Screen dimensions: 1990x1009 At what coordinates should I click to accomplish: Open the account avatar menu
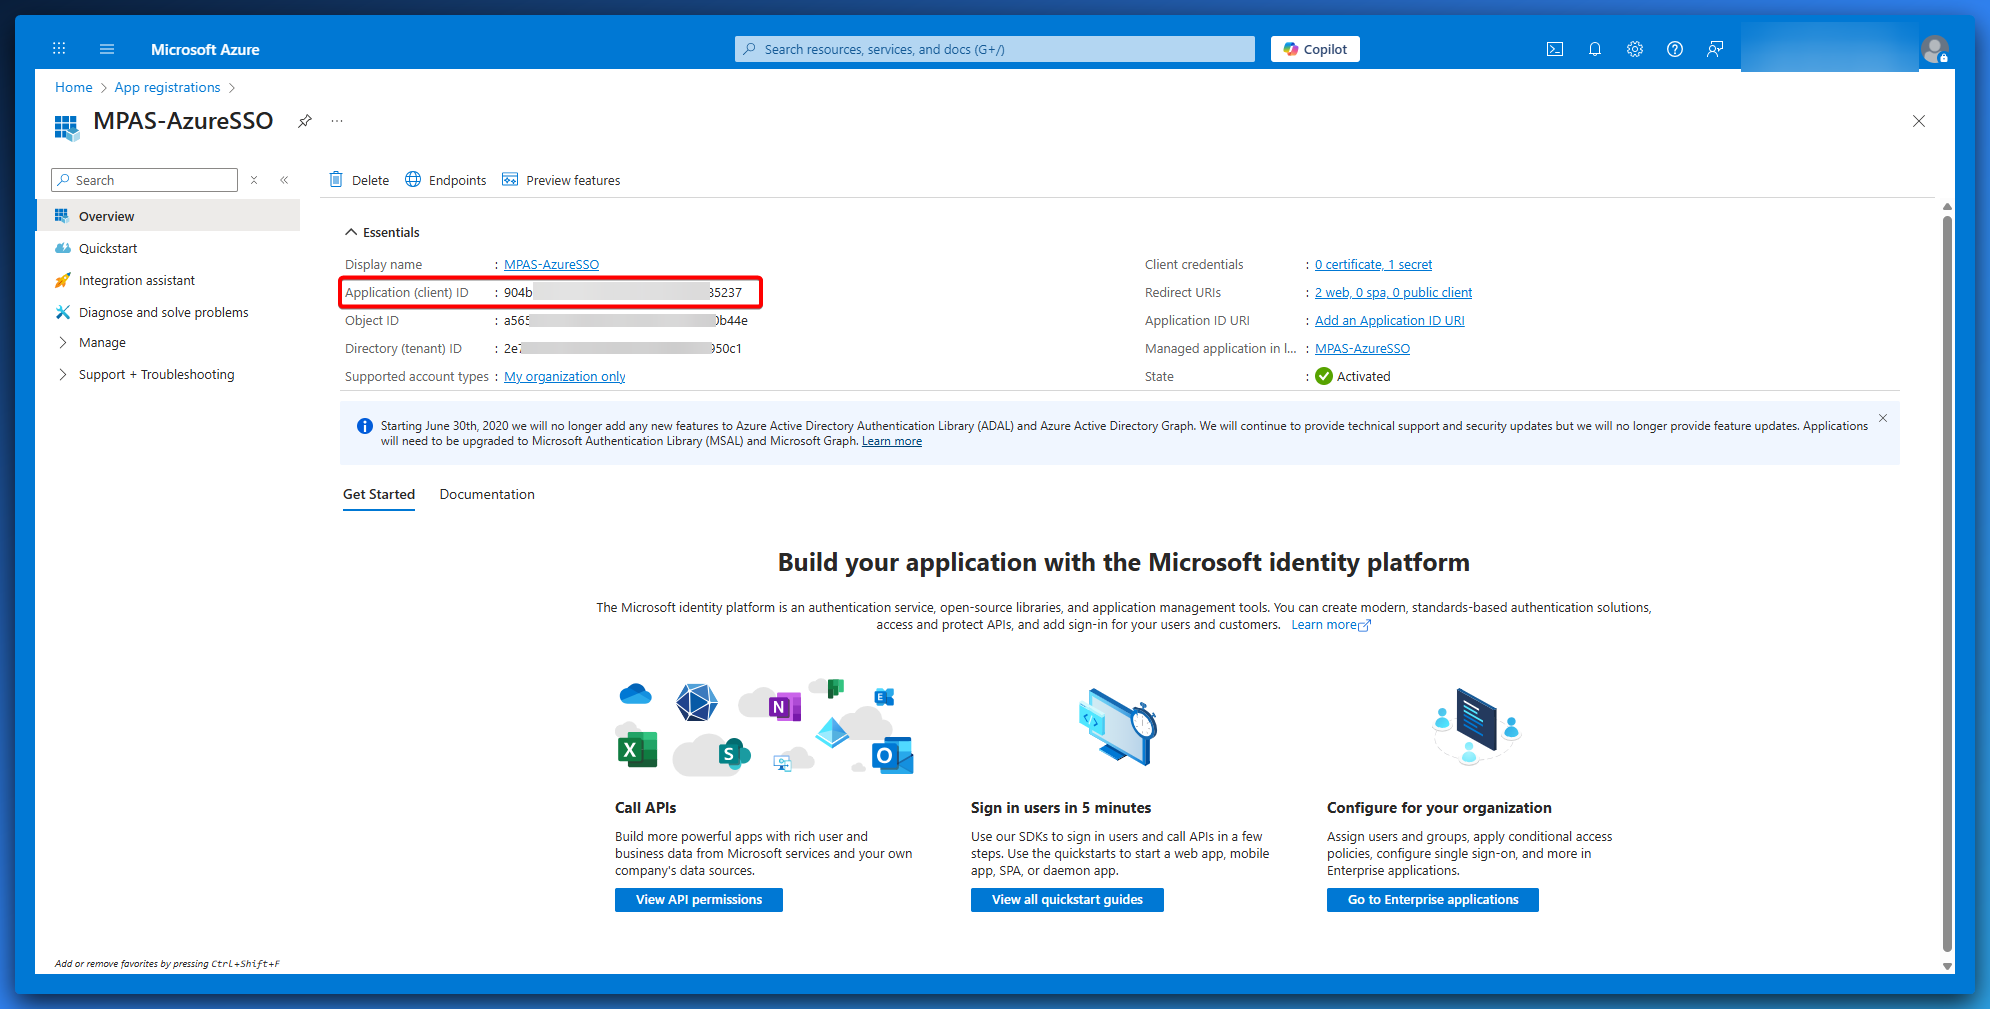1935,49
